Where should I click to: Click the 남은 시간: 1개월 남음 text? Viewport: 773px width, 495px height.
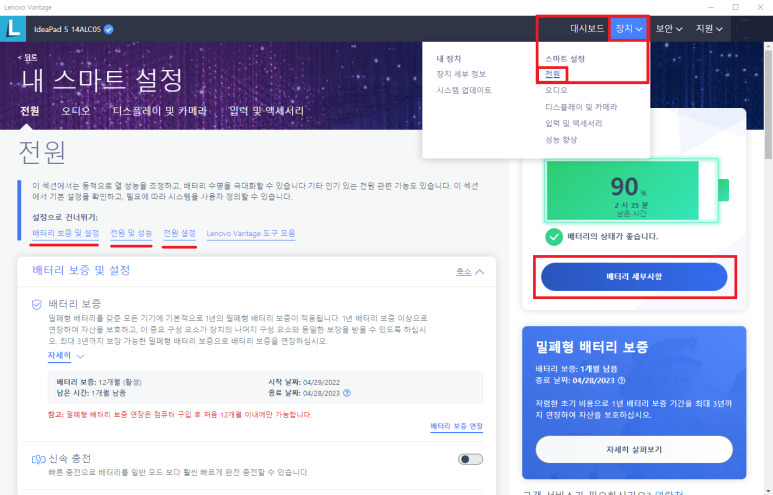[91, 393]
